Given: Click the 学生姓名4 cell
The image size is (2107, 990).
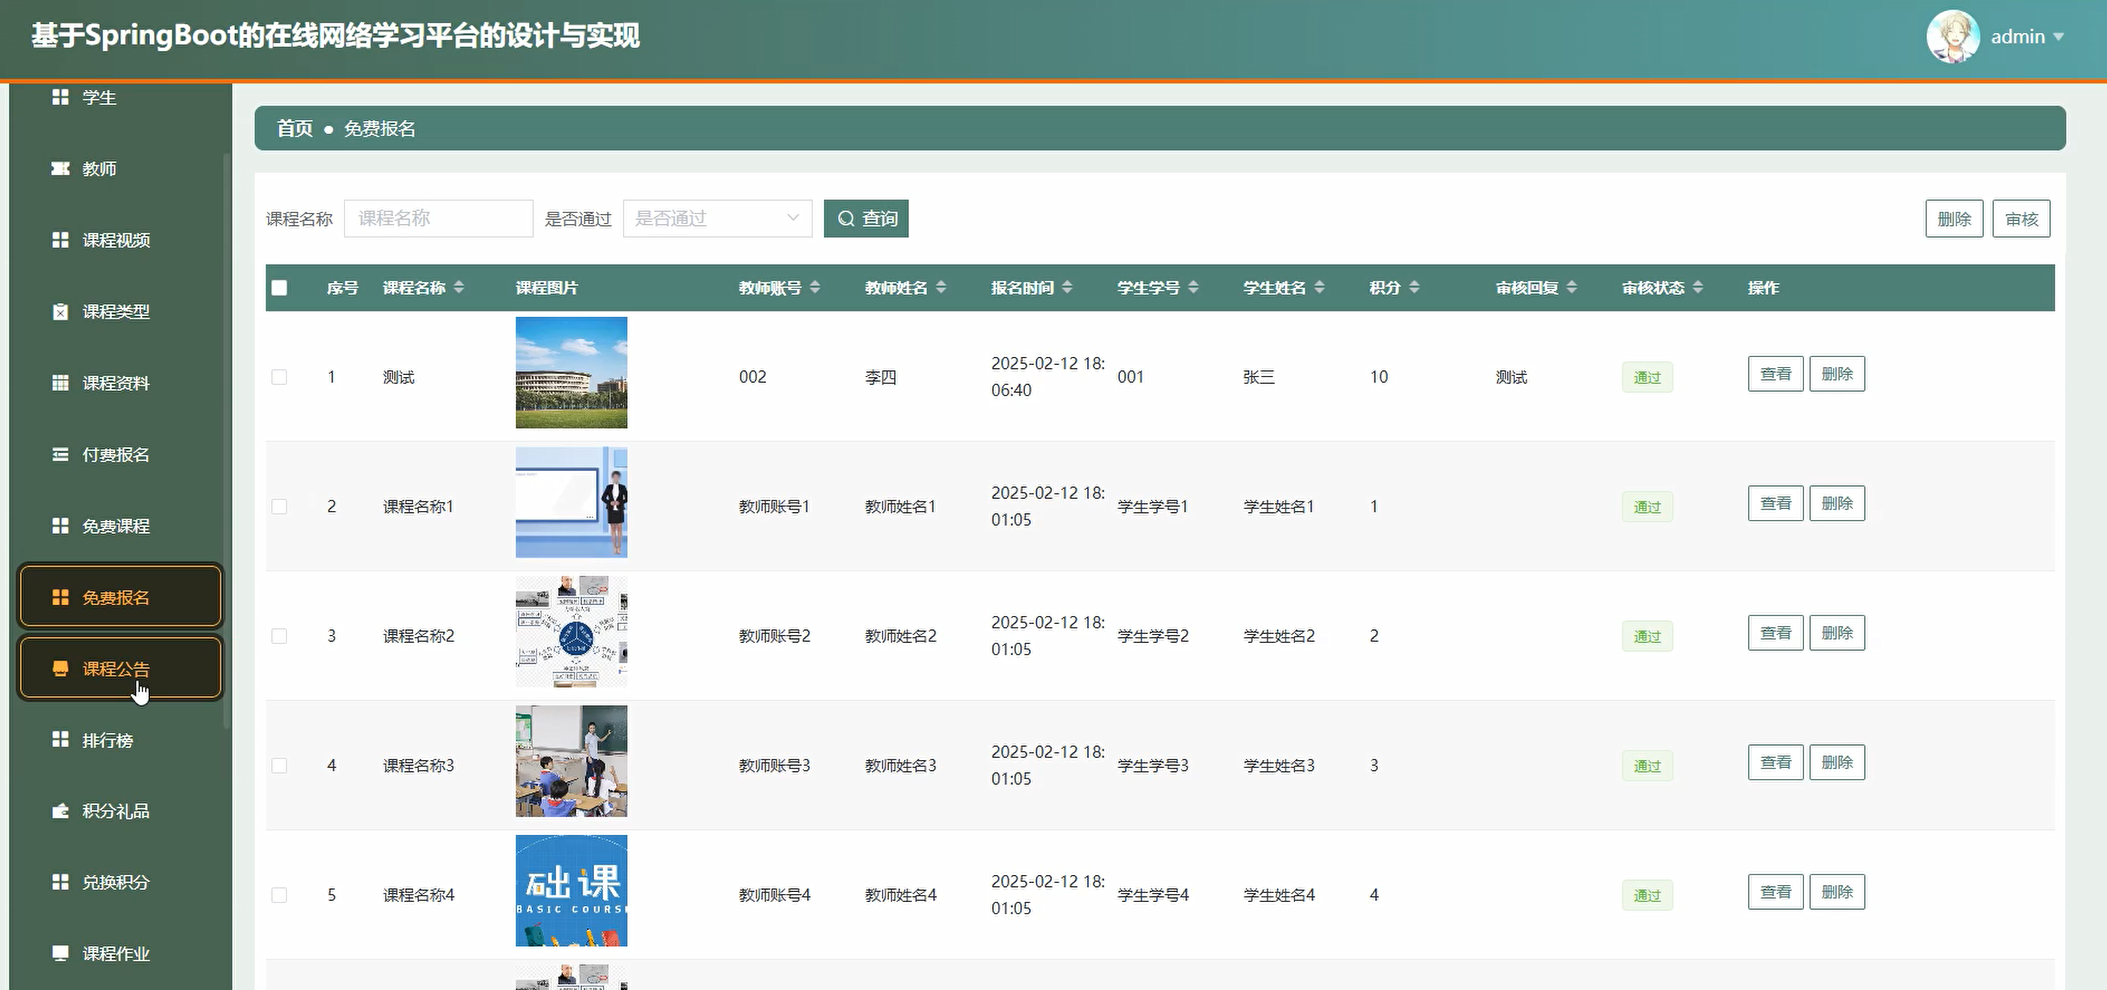Looking at the screenshot, I should coord(1279,895).
